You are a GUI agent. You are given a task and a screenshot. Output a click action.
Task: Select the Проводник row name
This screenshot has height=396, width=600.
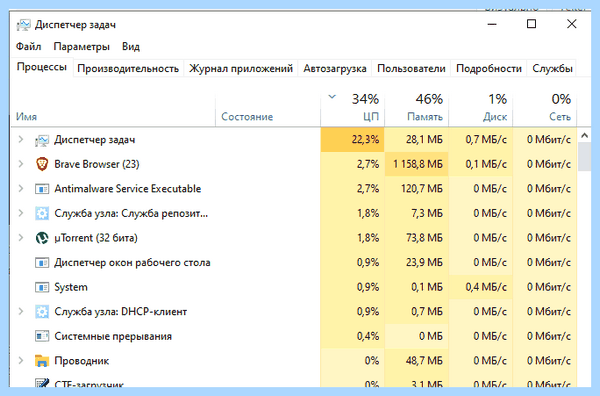(x=82, y=361)
